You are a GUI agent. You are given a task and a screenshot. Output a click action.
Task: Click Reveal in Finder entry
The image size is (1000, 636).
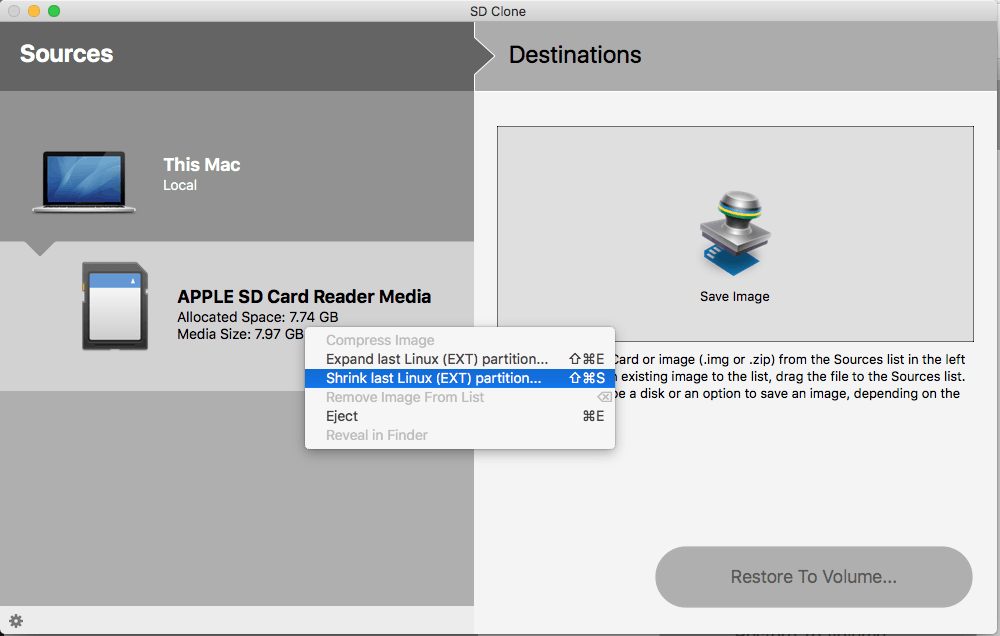(460, 436)
